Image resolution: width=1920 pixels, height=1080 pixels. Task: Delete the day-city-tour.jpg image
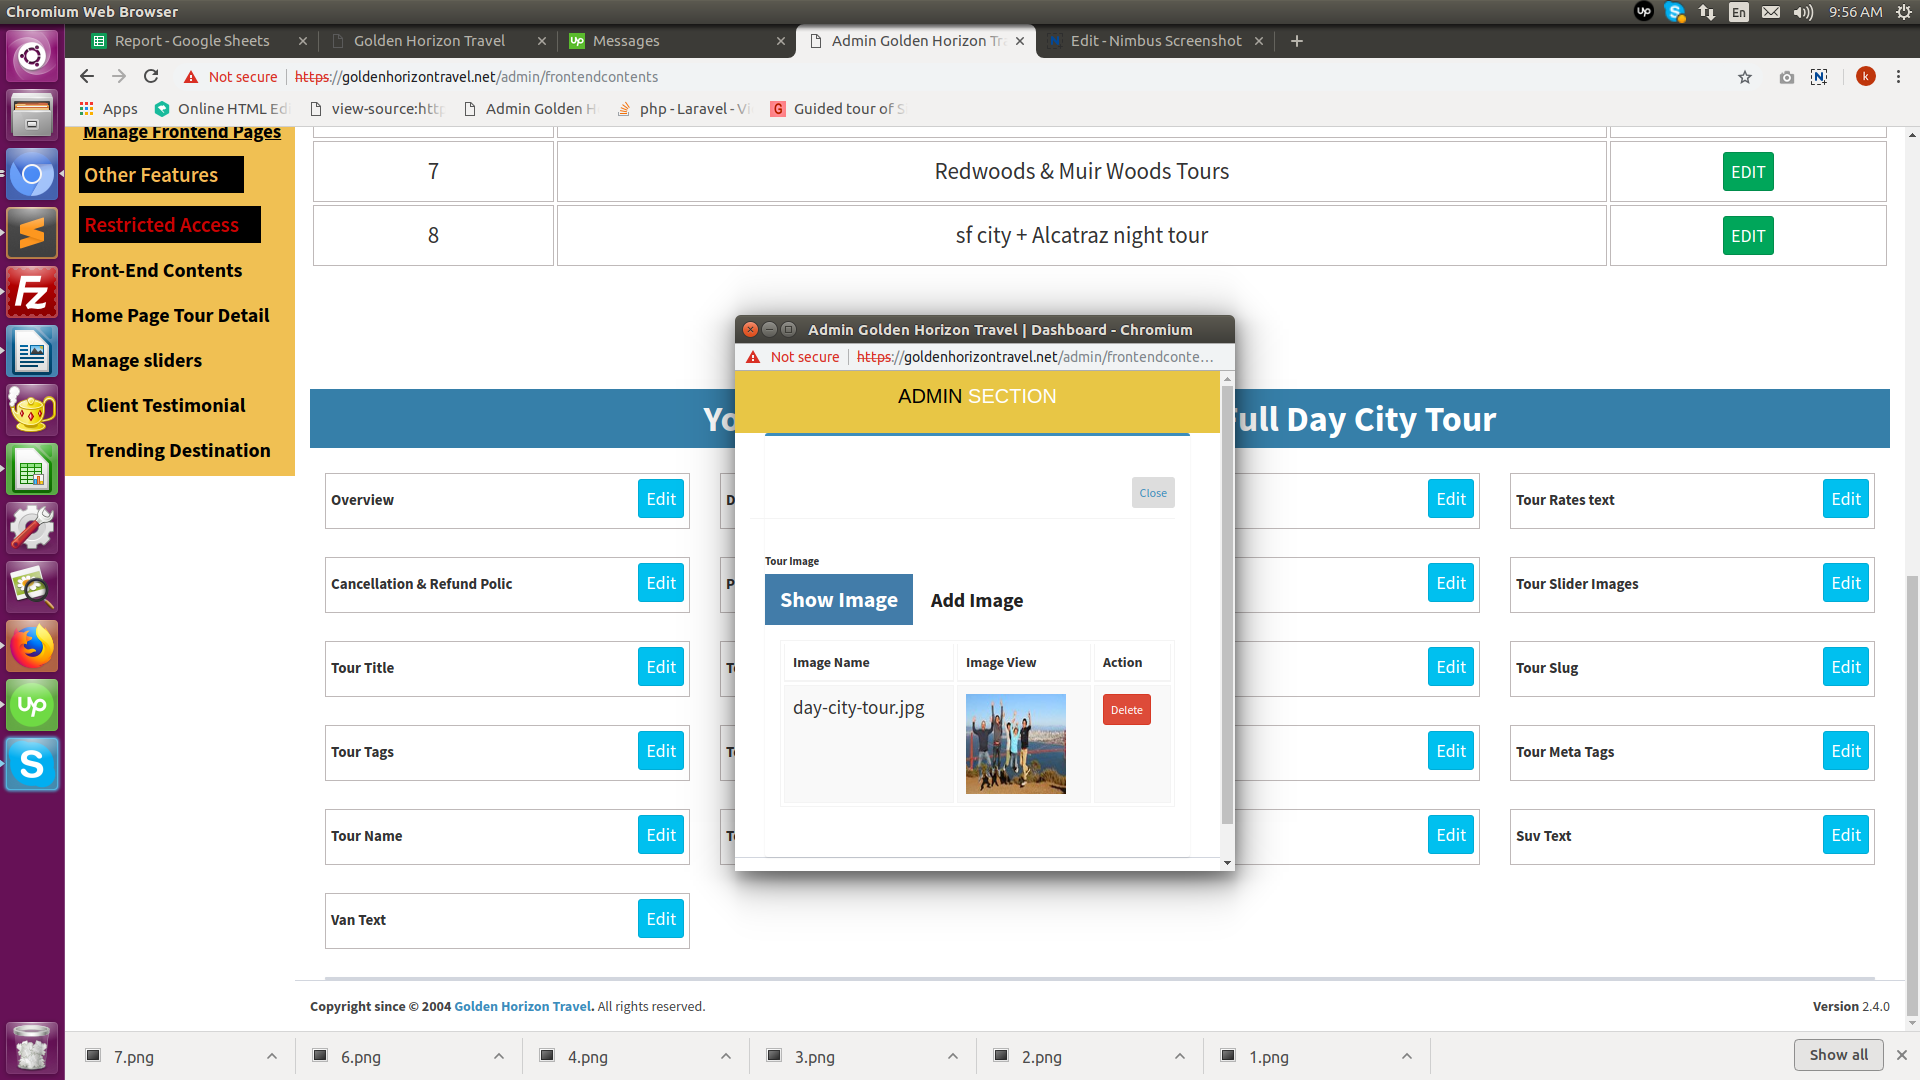[1126, 710]
